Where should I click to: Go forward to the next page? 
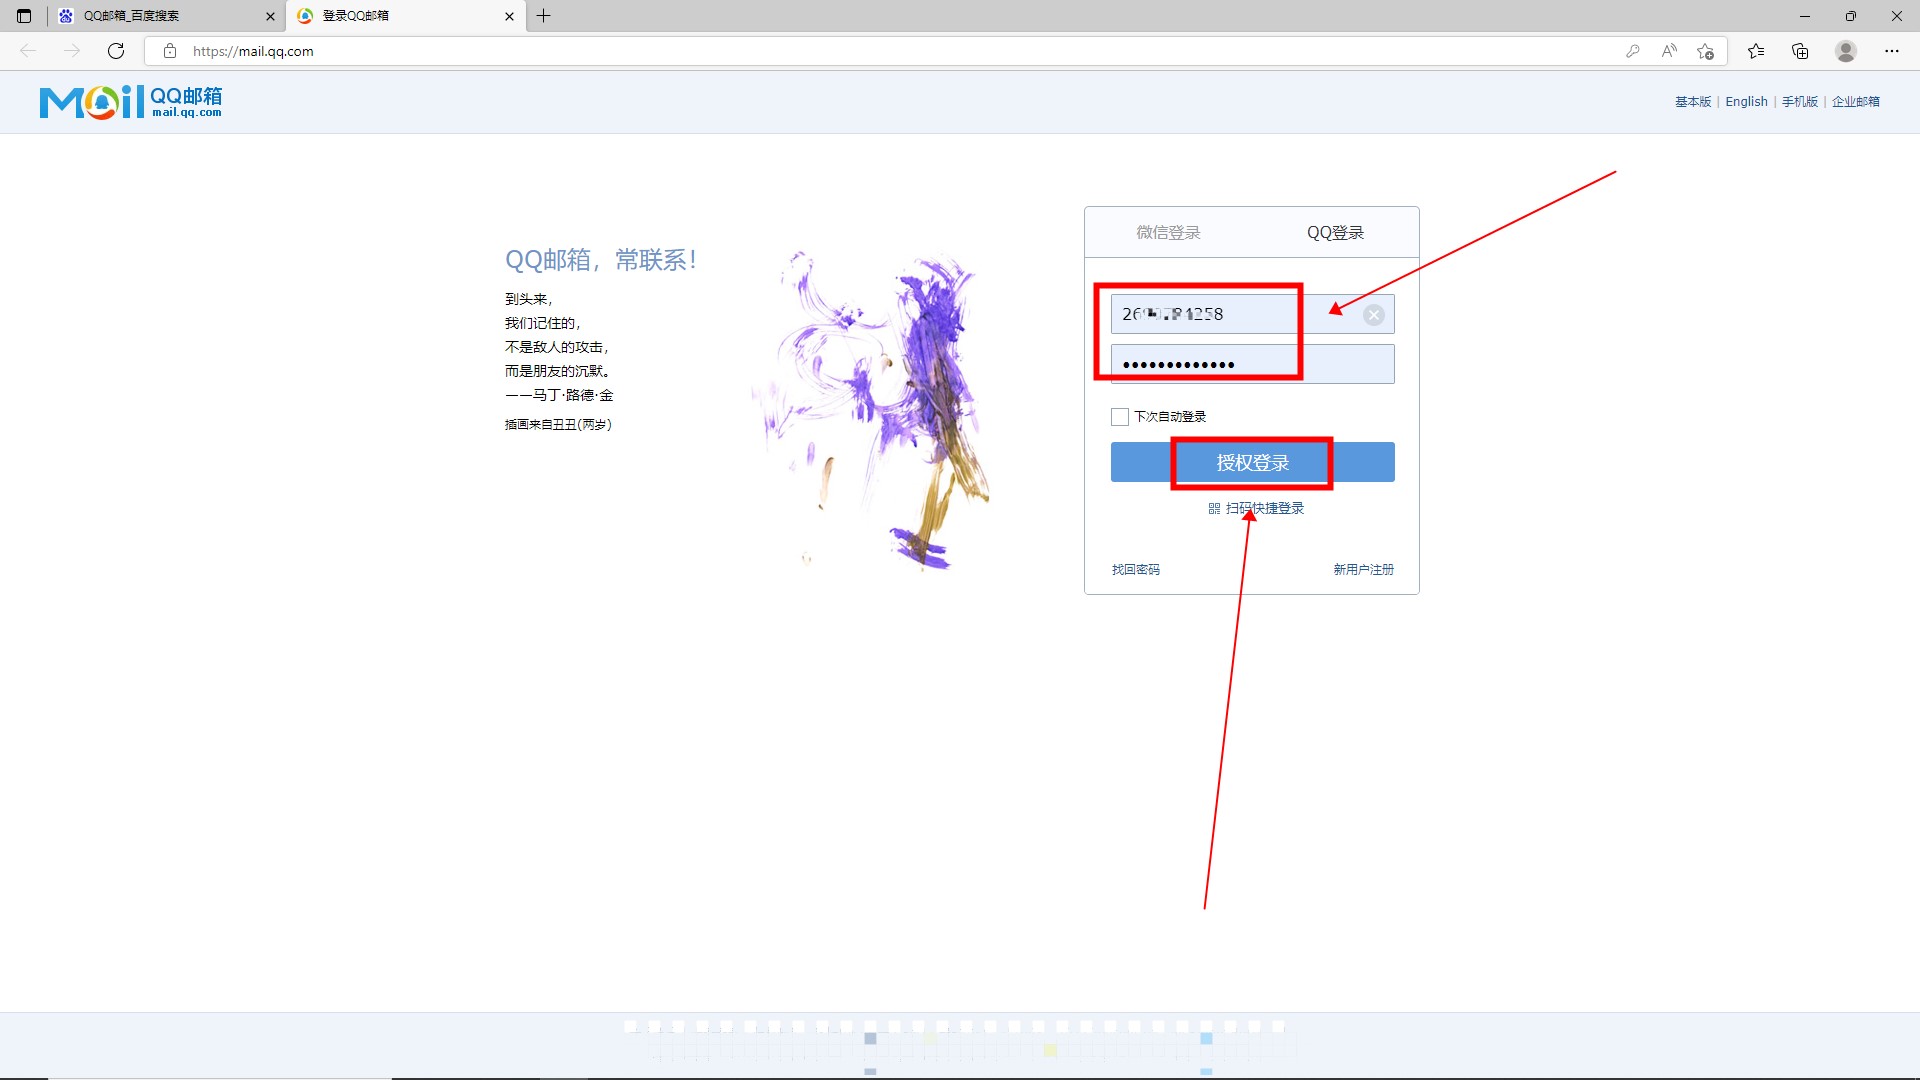pos(72,51)
